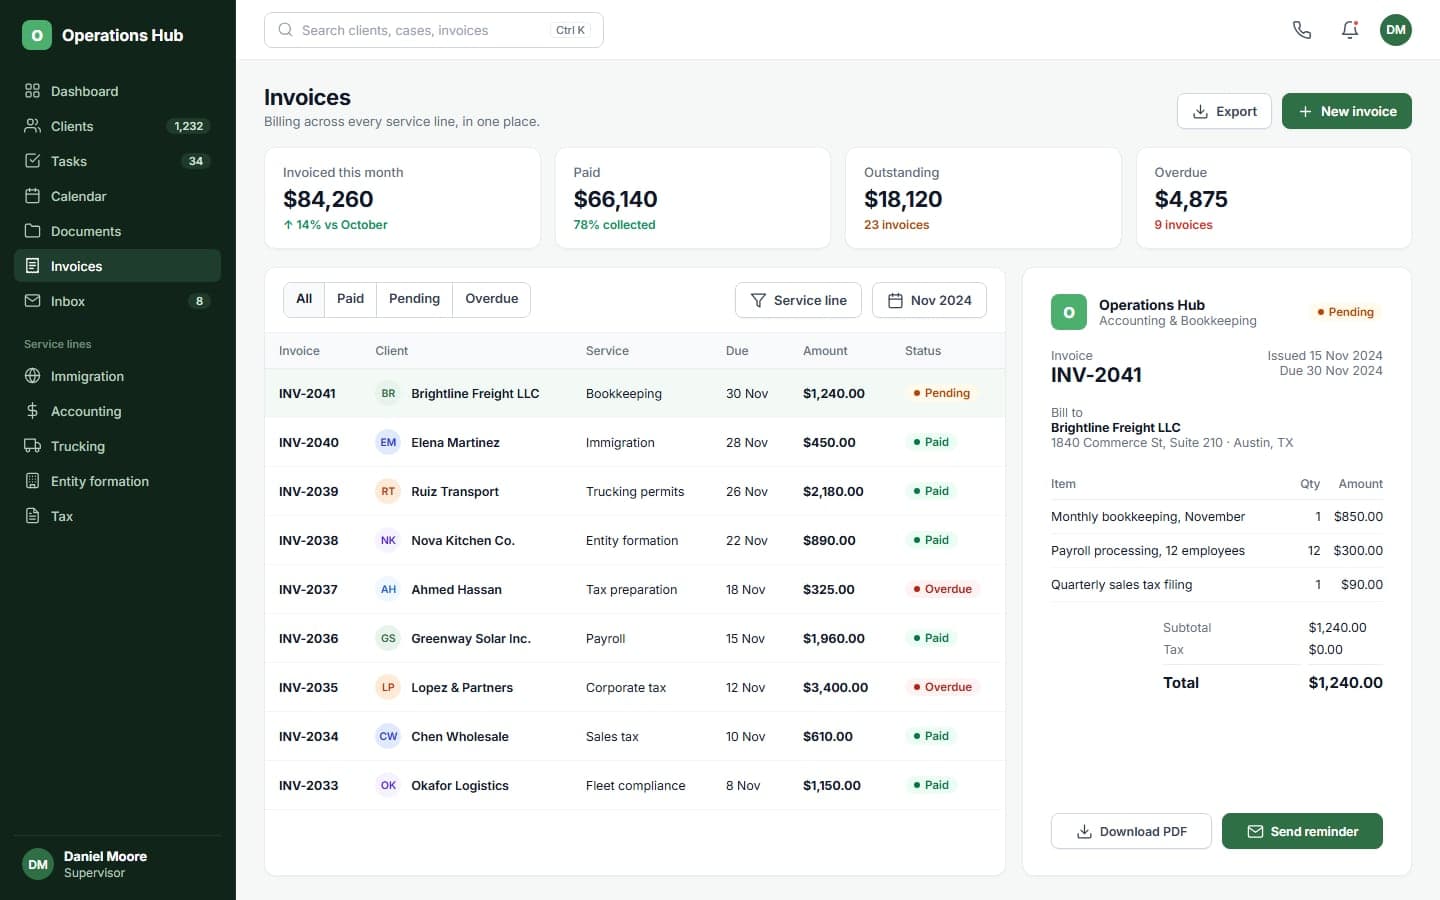Image resolution: width=1440 pixels, height=900 pixels.
Task: Click the Operations Hub logo in sidebar
Action: coord(37,35)
